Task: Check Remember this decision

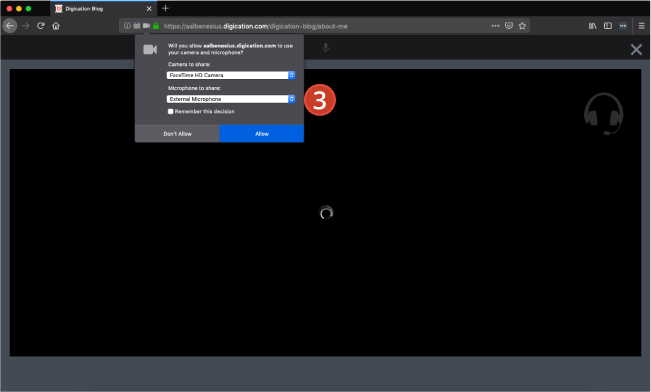Action: [x=171, y=111]
